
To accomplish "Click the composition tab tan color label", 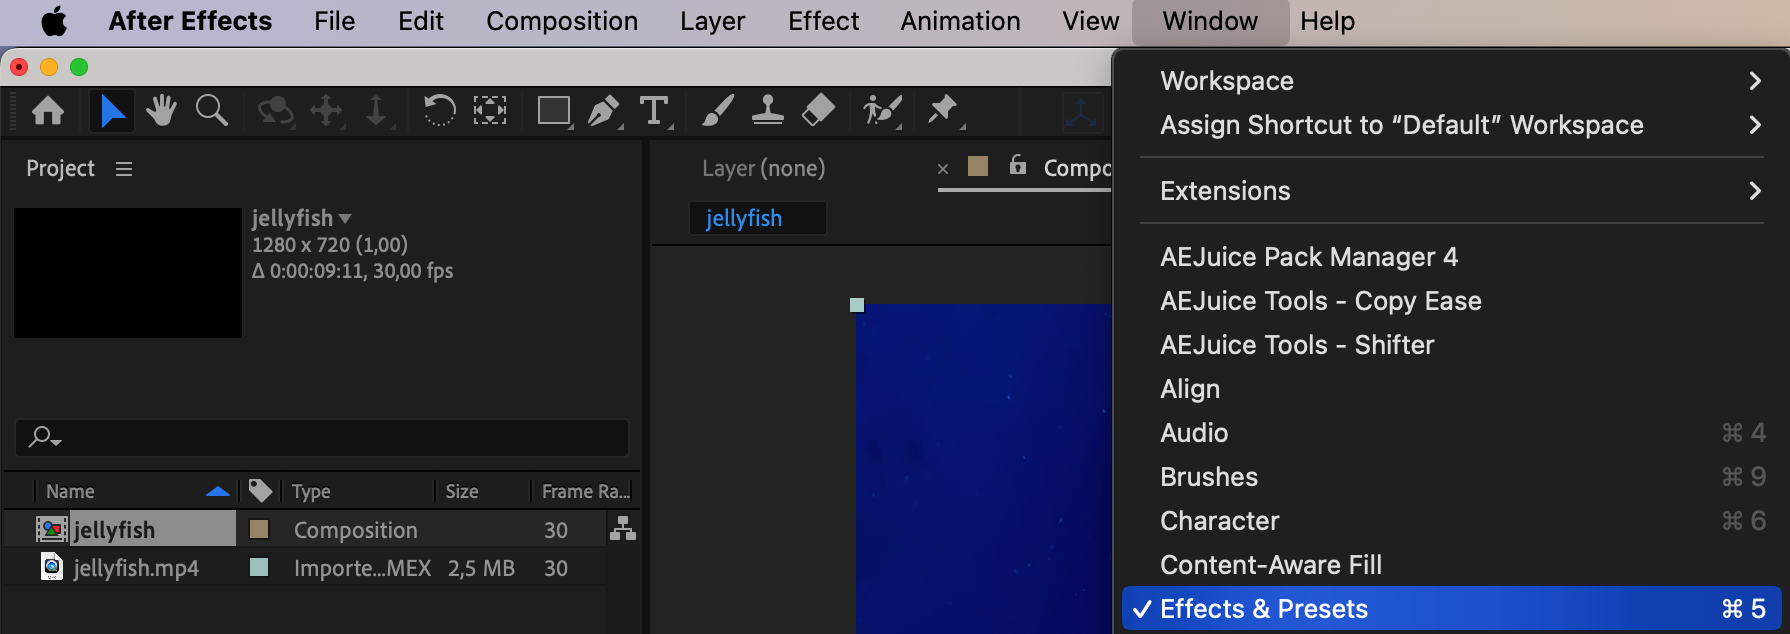I will pos(978,166).
